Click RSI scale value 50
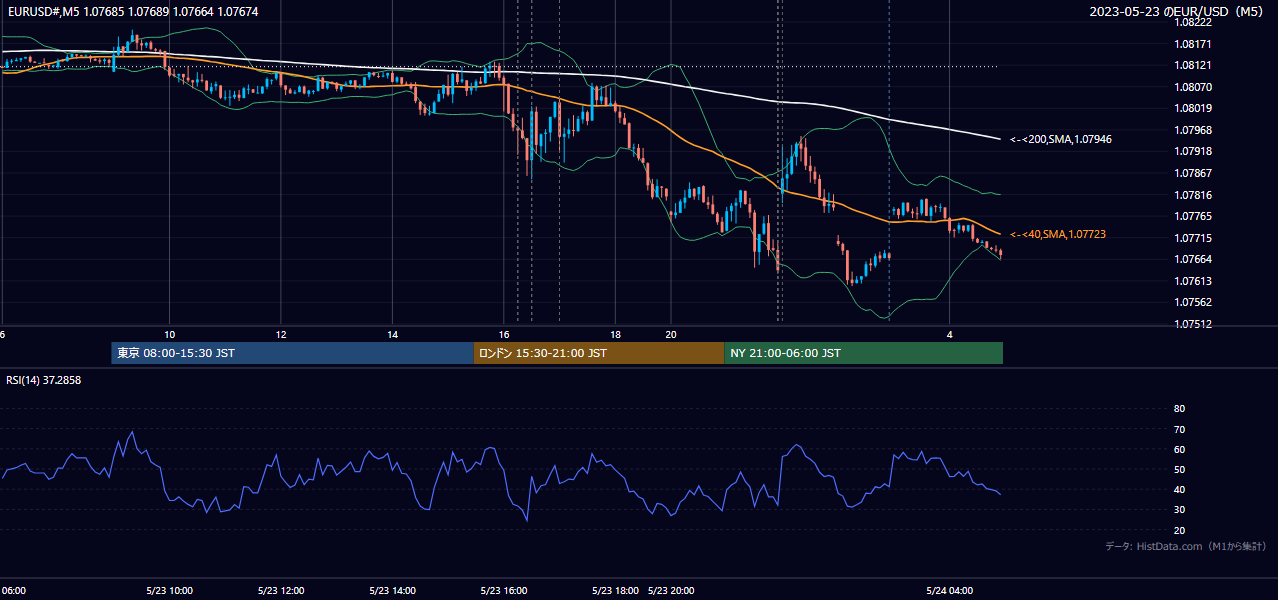This screenshot has height=600, width=1278. pyautogui.click(x=1179, y=470)
